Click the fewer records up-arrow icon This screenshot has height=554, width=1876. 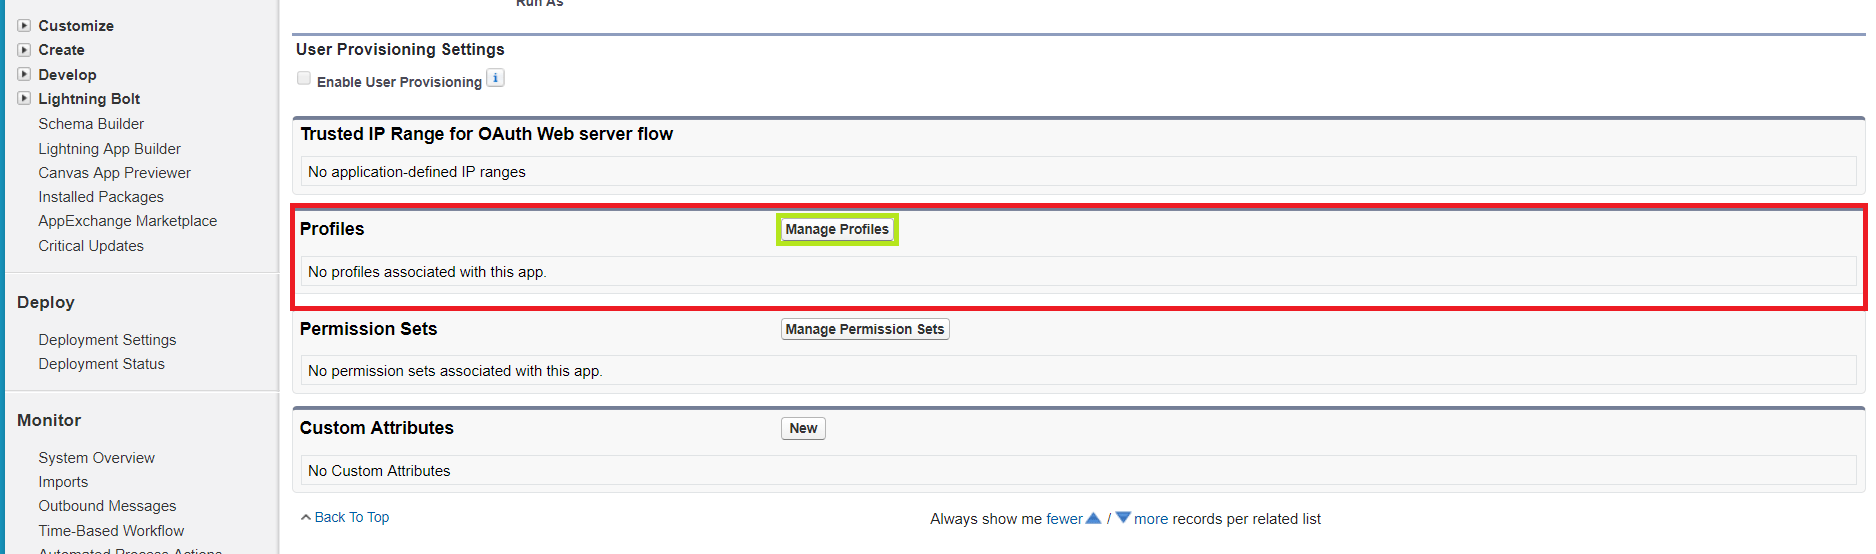coord(1093,518)
